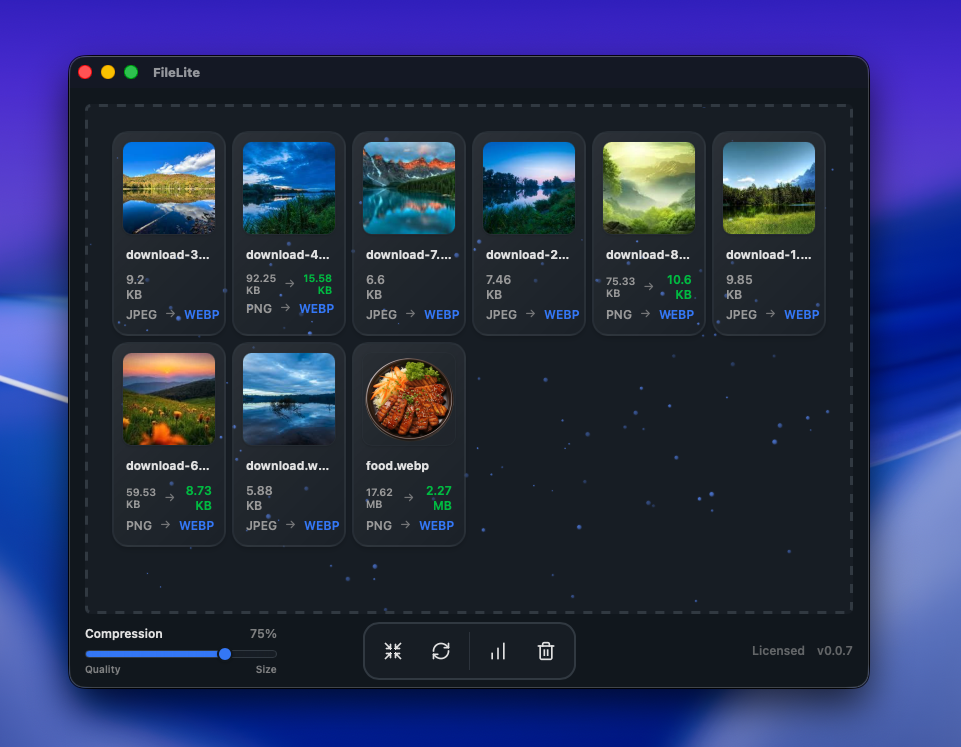Viewport: 961px width, 747px height.
Task: Click the Licensed label
Action: click(x=778, y=650)
